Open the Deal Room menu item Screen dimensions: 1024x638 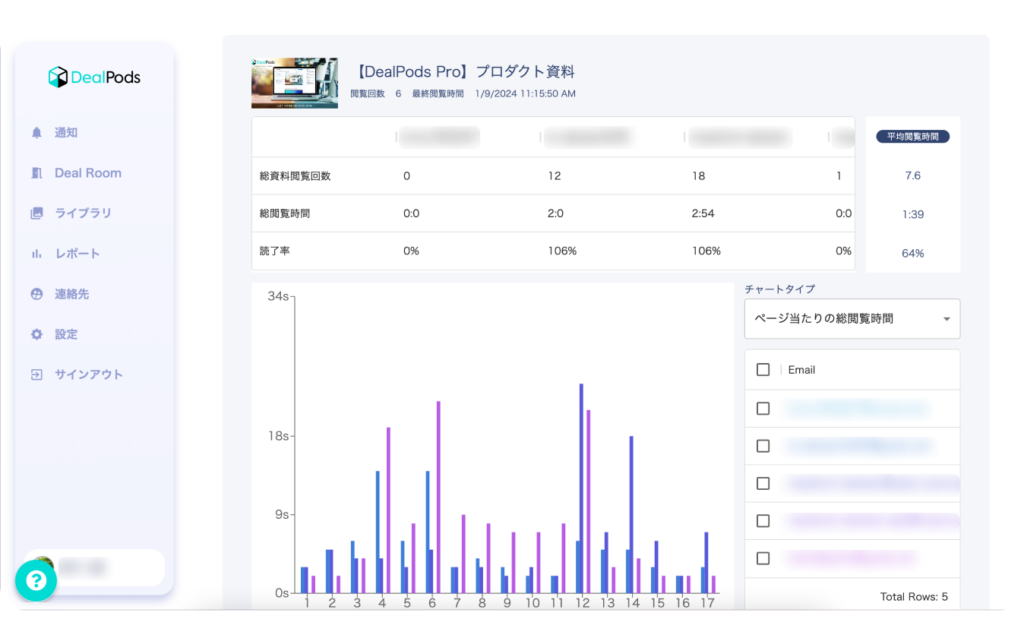[x=88, y=173]
